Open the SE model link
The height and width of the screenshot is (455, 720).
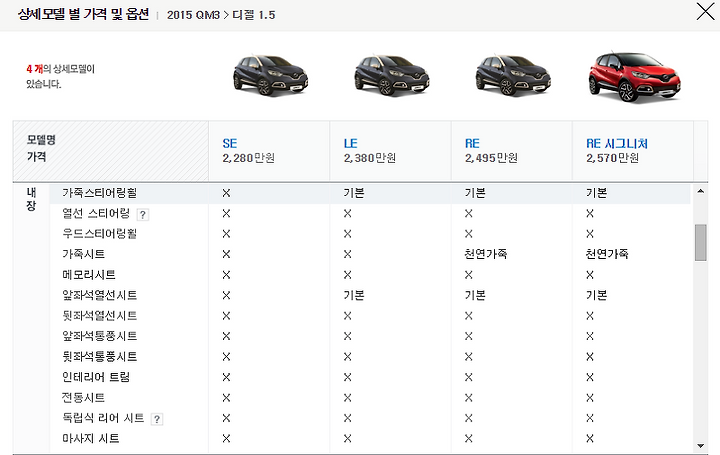point(230,143)
